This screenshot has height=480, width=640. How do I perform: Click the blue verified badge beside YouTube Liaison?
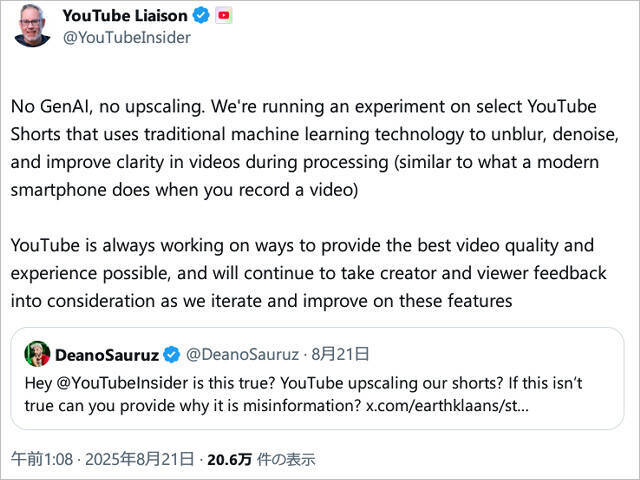tap(199, 15)
